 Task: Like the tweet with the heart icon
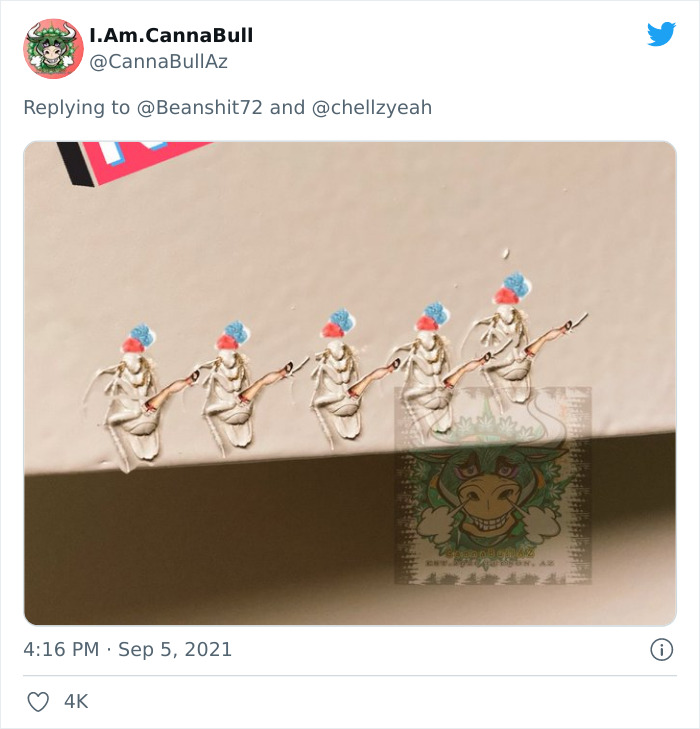[38, 702]
